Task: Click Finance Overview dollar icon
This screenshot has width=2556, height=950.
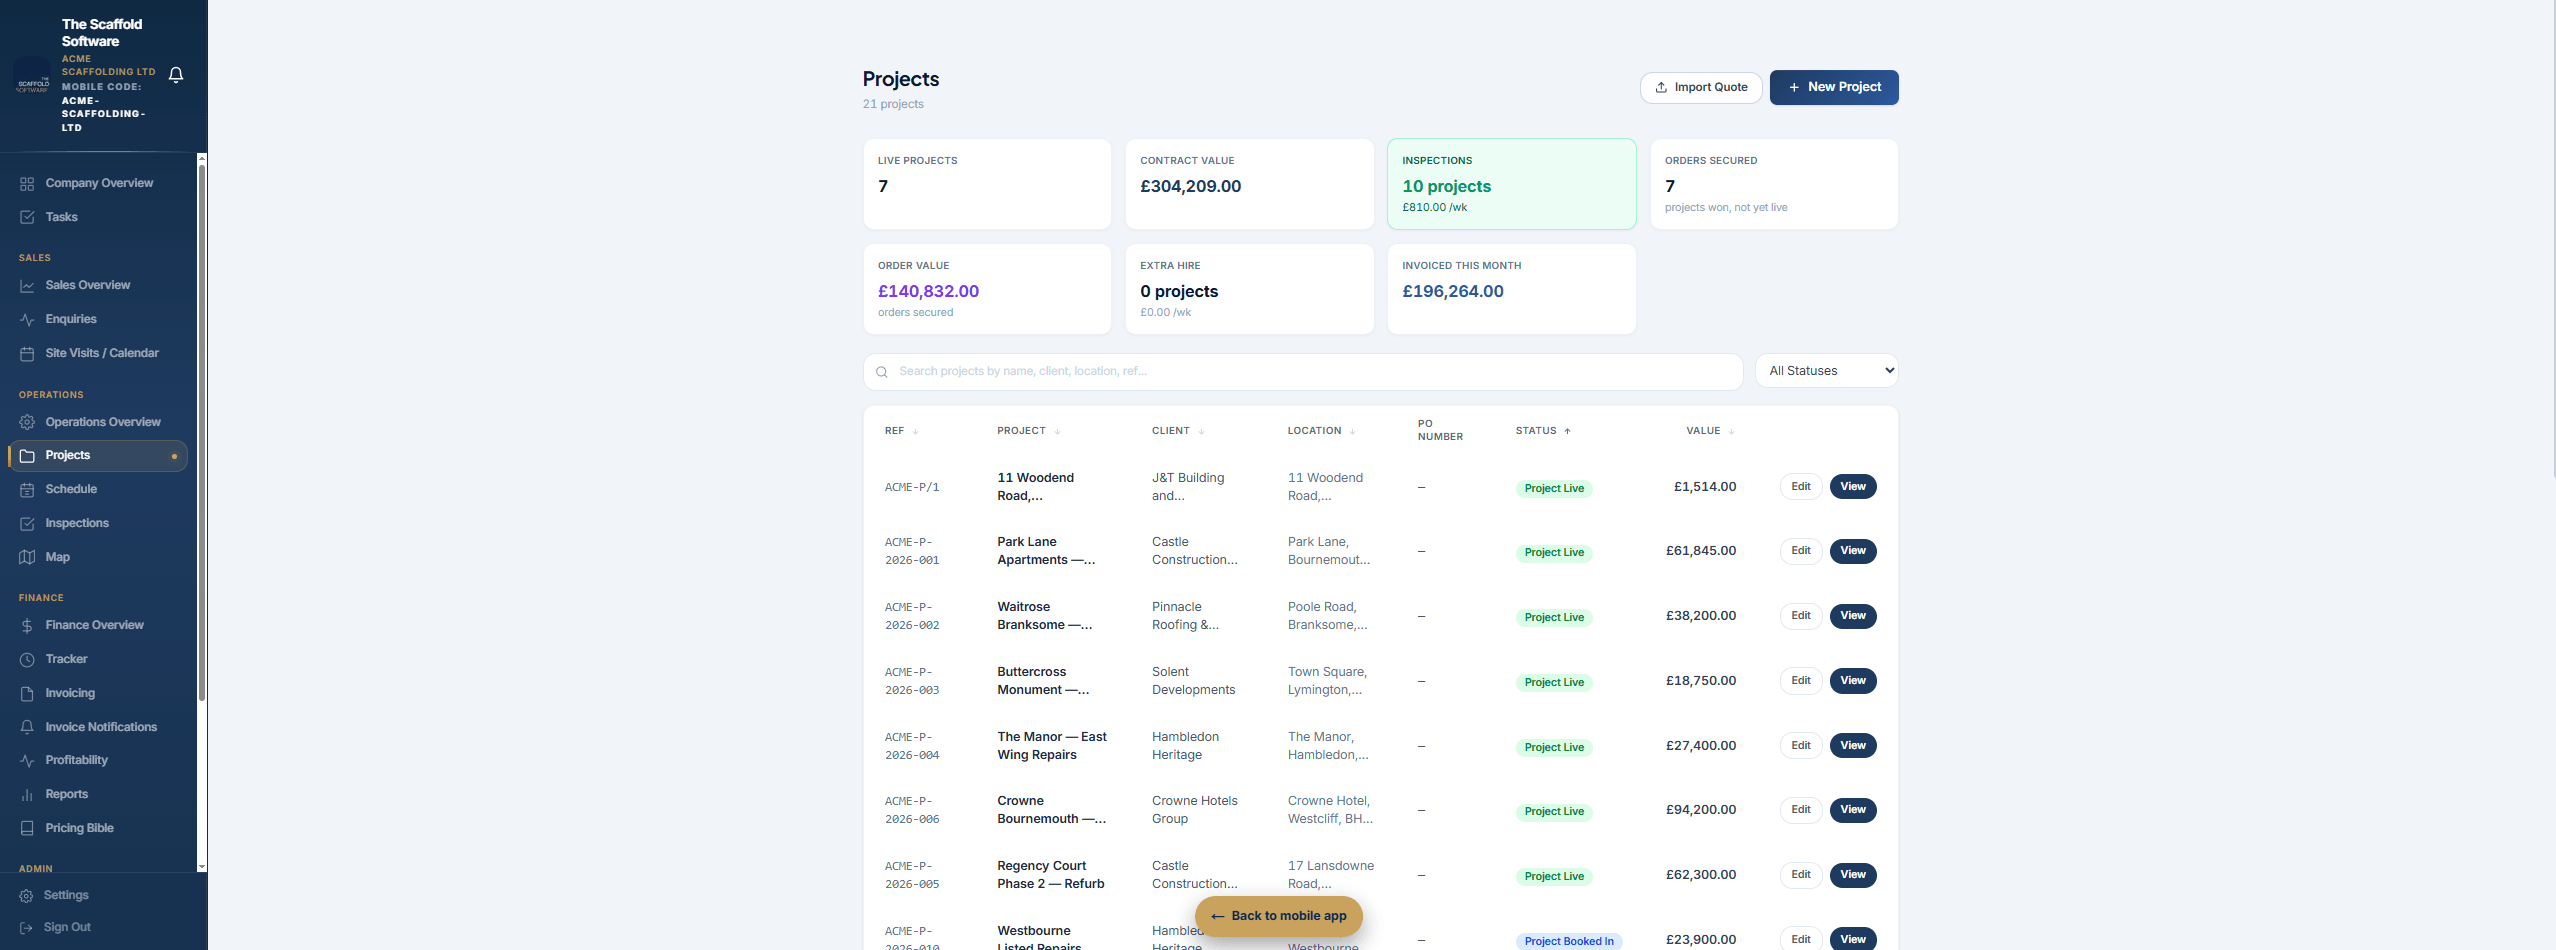Action: (x=27, y=626)
